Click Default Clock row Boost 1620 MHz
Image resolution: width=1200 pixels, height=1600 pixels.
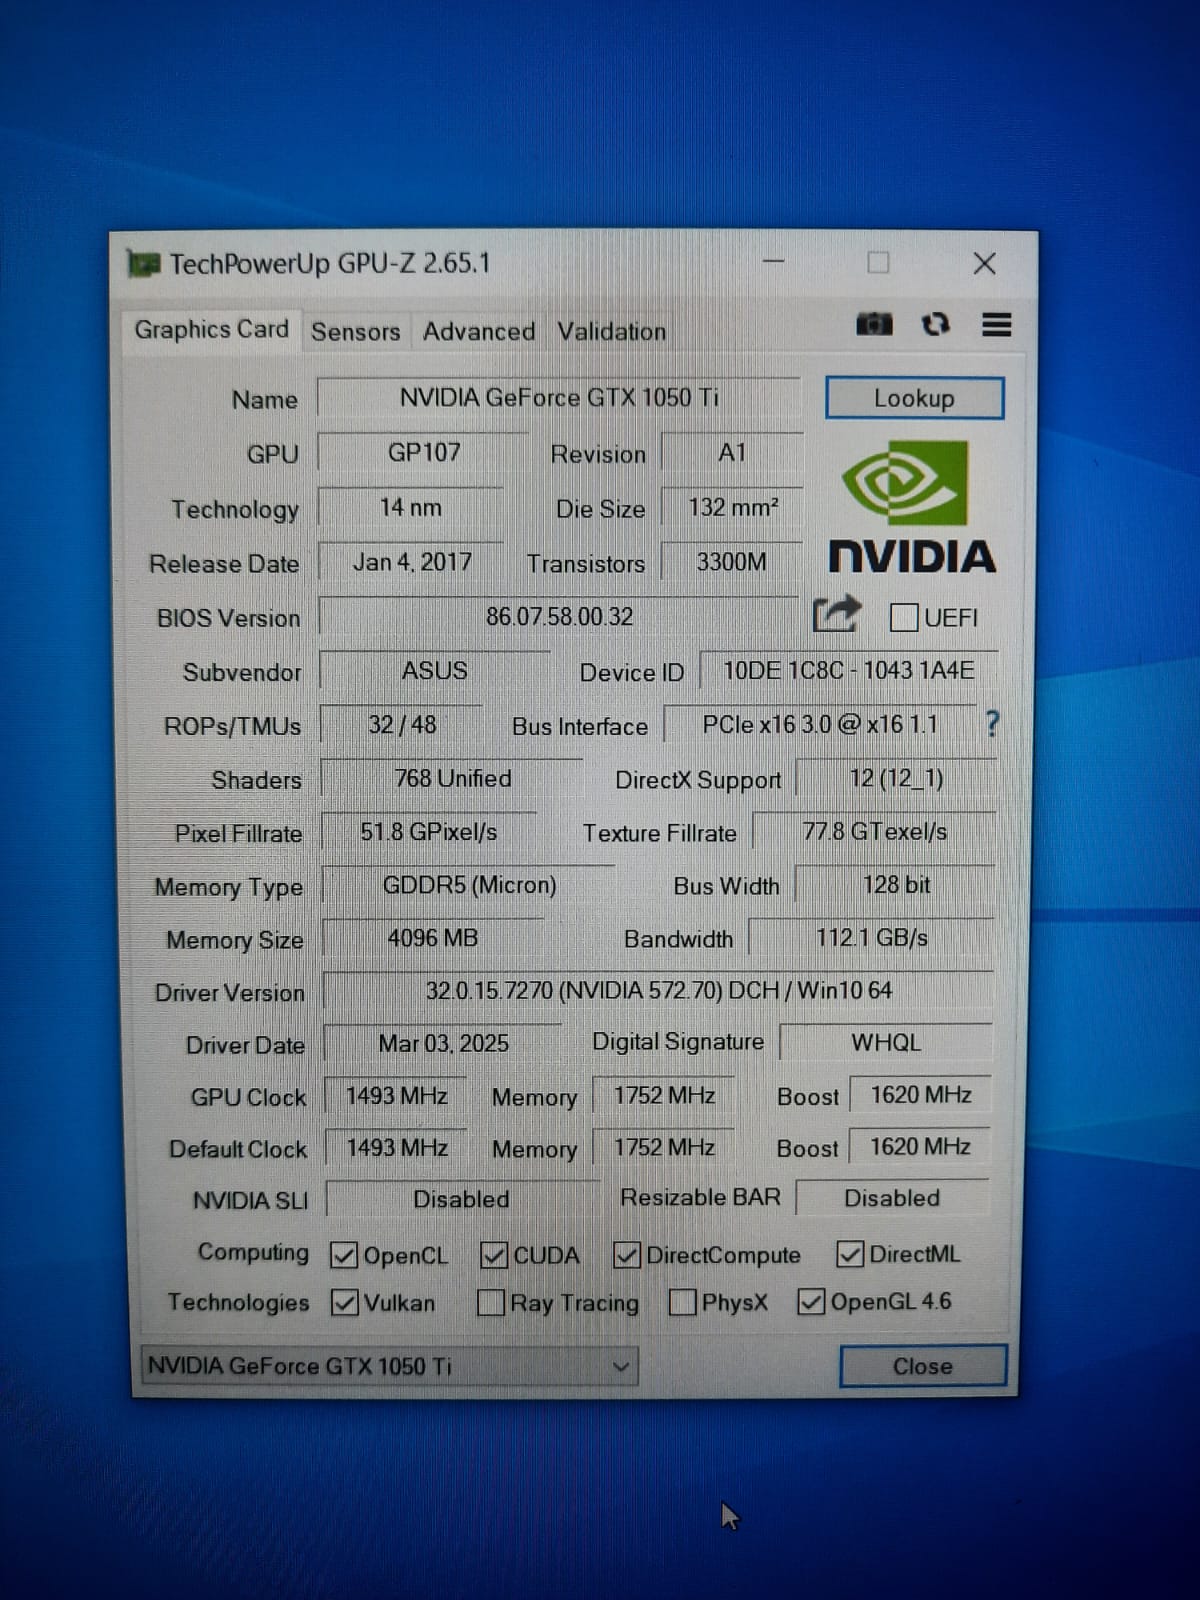[x=920, y=1146]
